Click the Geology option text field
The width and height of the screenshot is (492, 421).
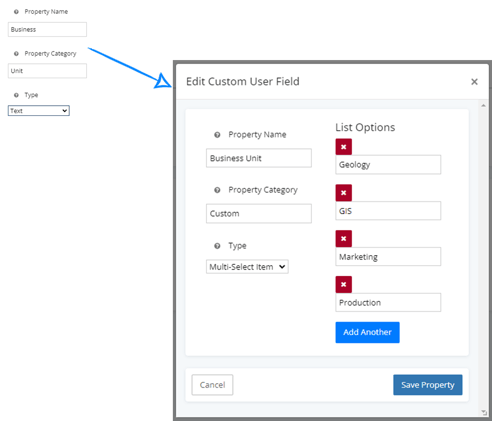(388, 165)
